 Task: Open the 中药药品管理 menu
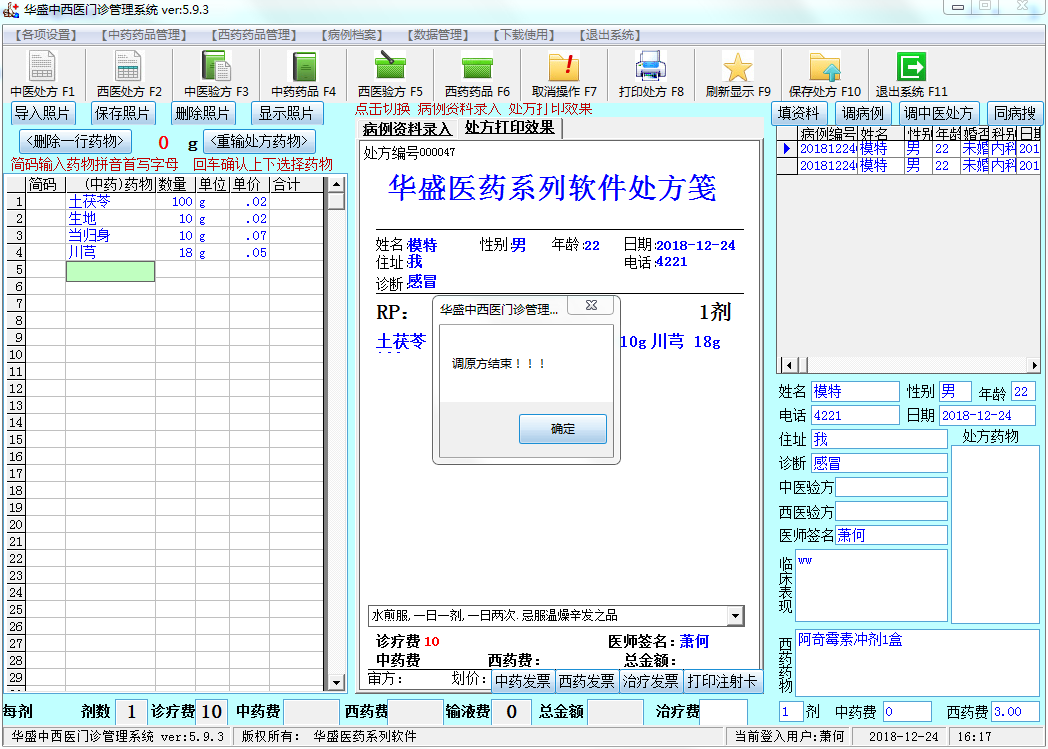click(144, 35)
